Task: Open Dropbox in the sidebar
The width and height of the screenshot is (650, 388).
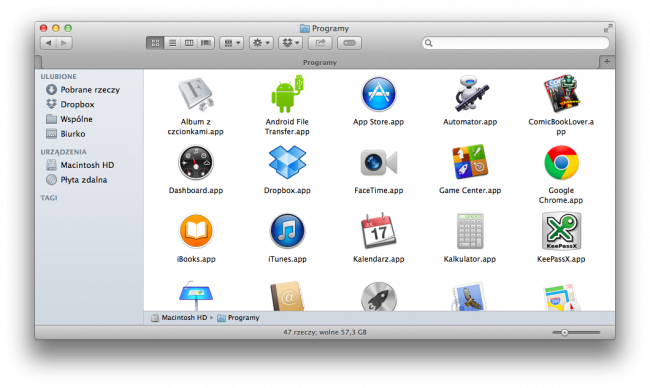Action: point(77,104)
